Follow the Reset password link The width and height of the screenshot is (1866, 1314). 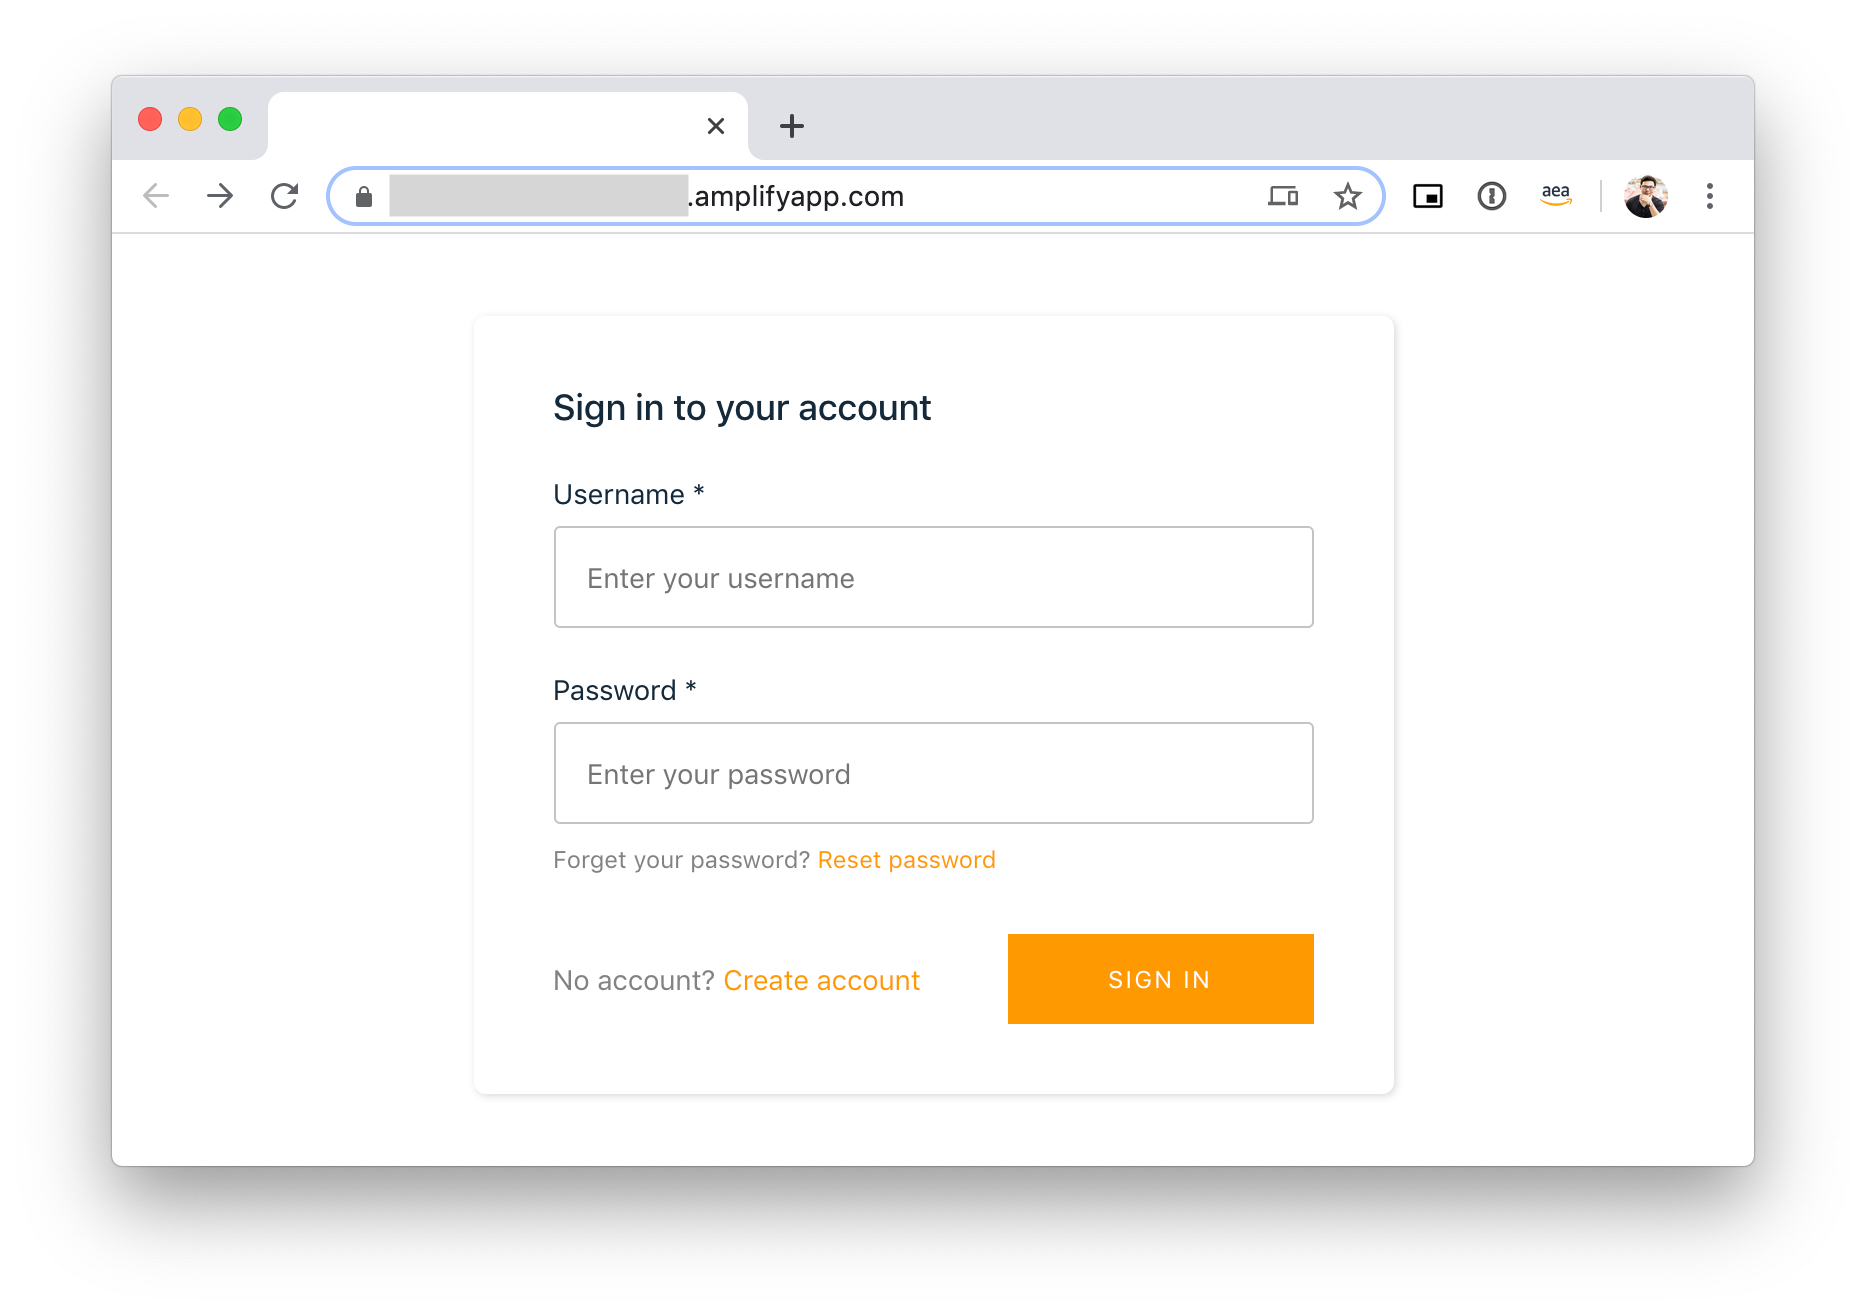906,860
